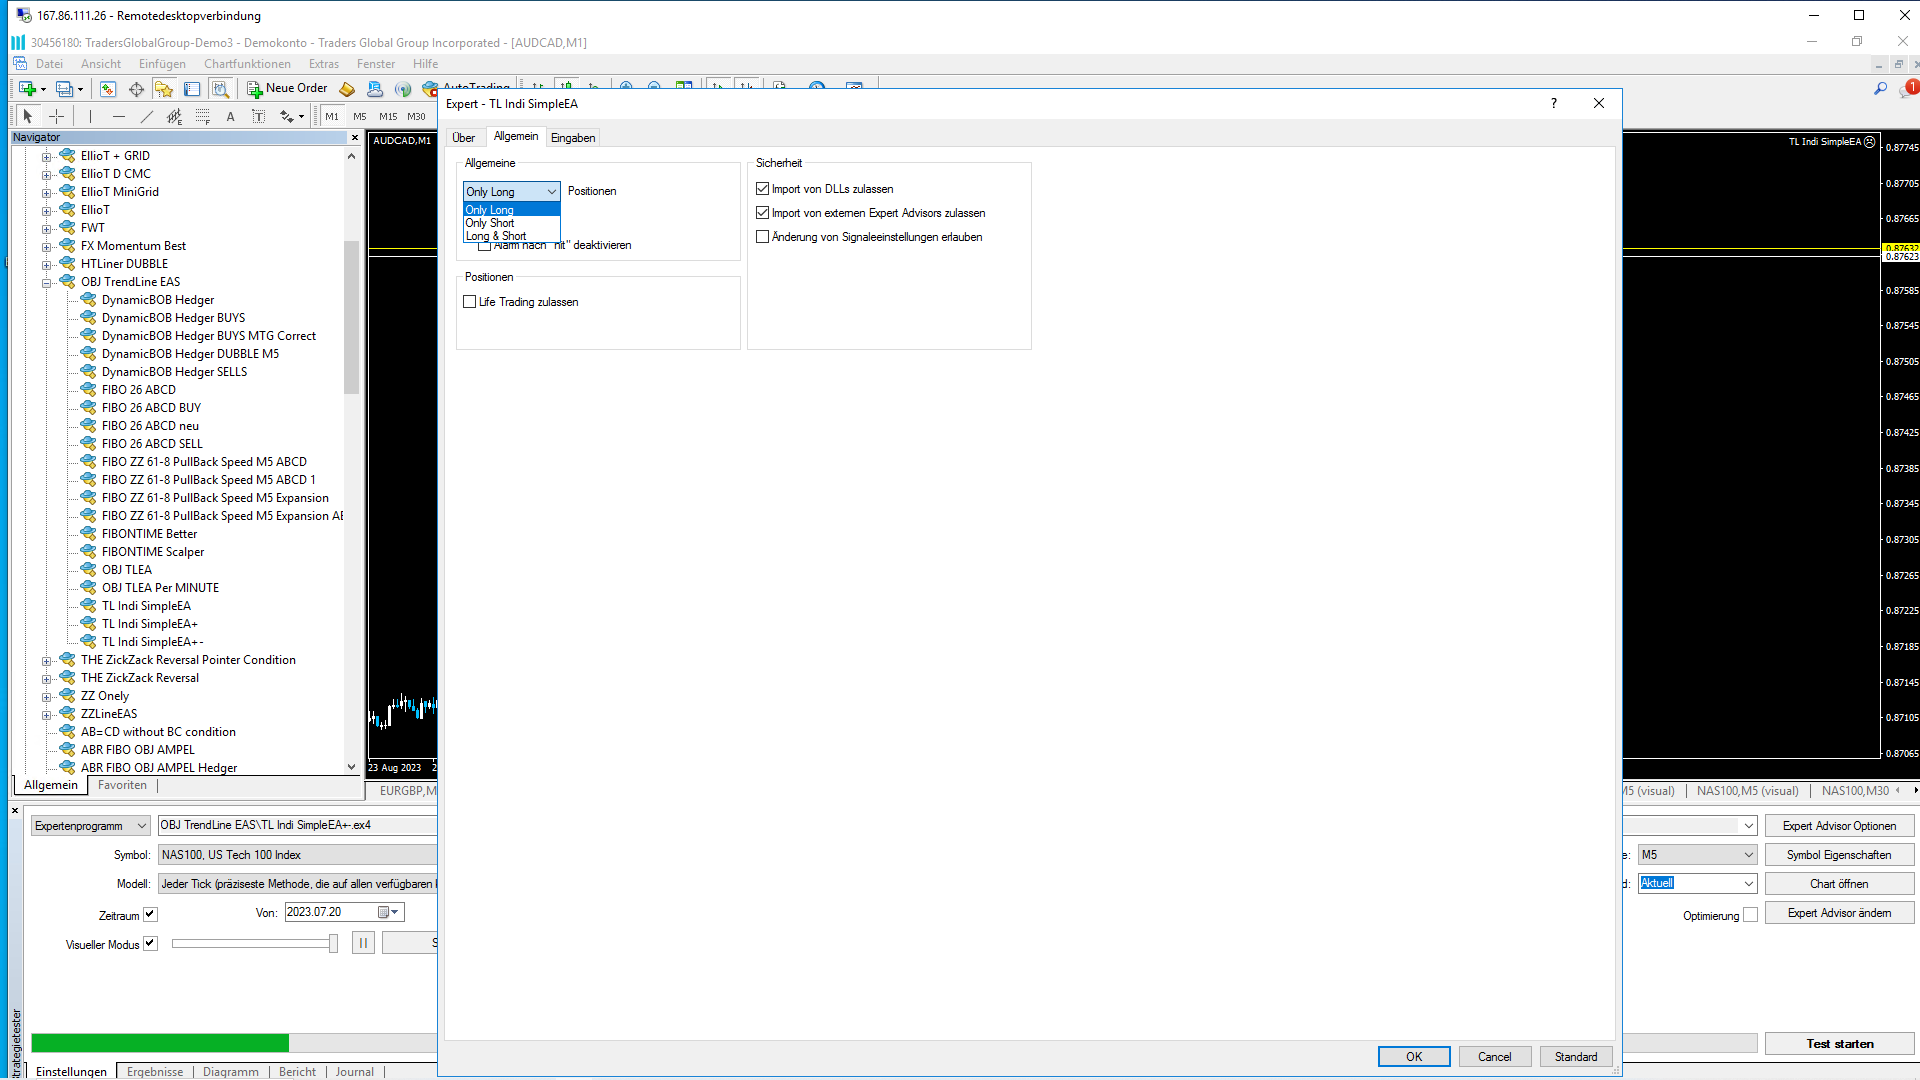Select the text 'A' drawing tool
This screenshot has height=1080, width=1920.
231,116
